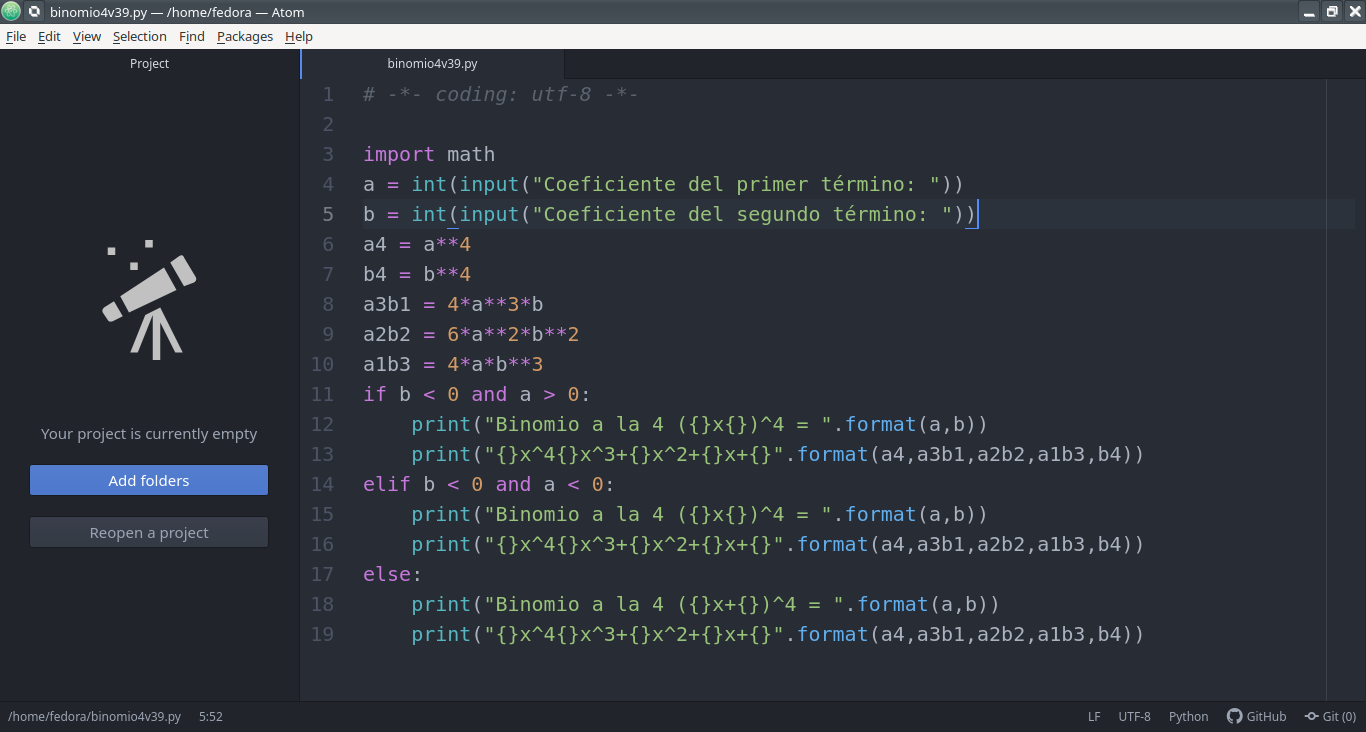Click cursor position 5:52 in status bar
Screen dimensions: 1366x732
[x=210, y=716]
